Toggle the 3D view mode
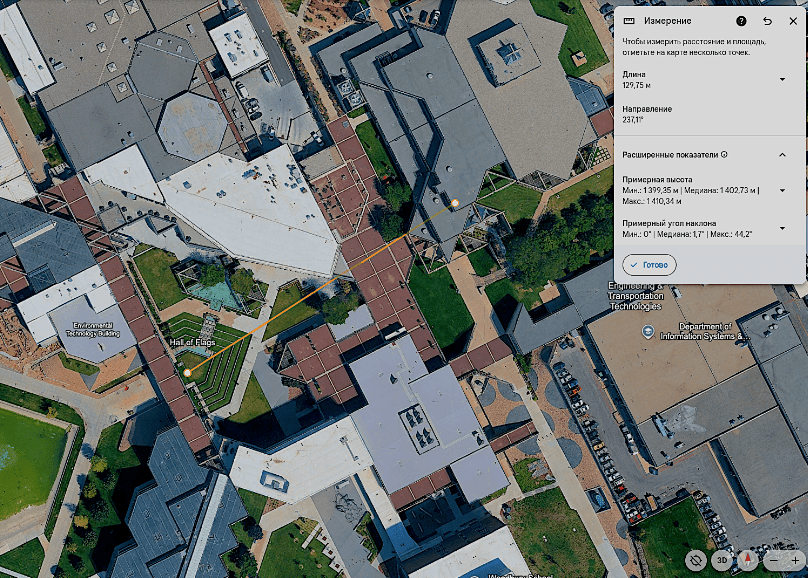The height and width of the screenshot is (578, 808). (720, 561)
